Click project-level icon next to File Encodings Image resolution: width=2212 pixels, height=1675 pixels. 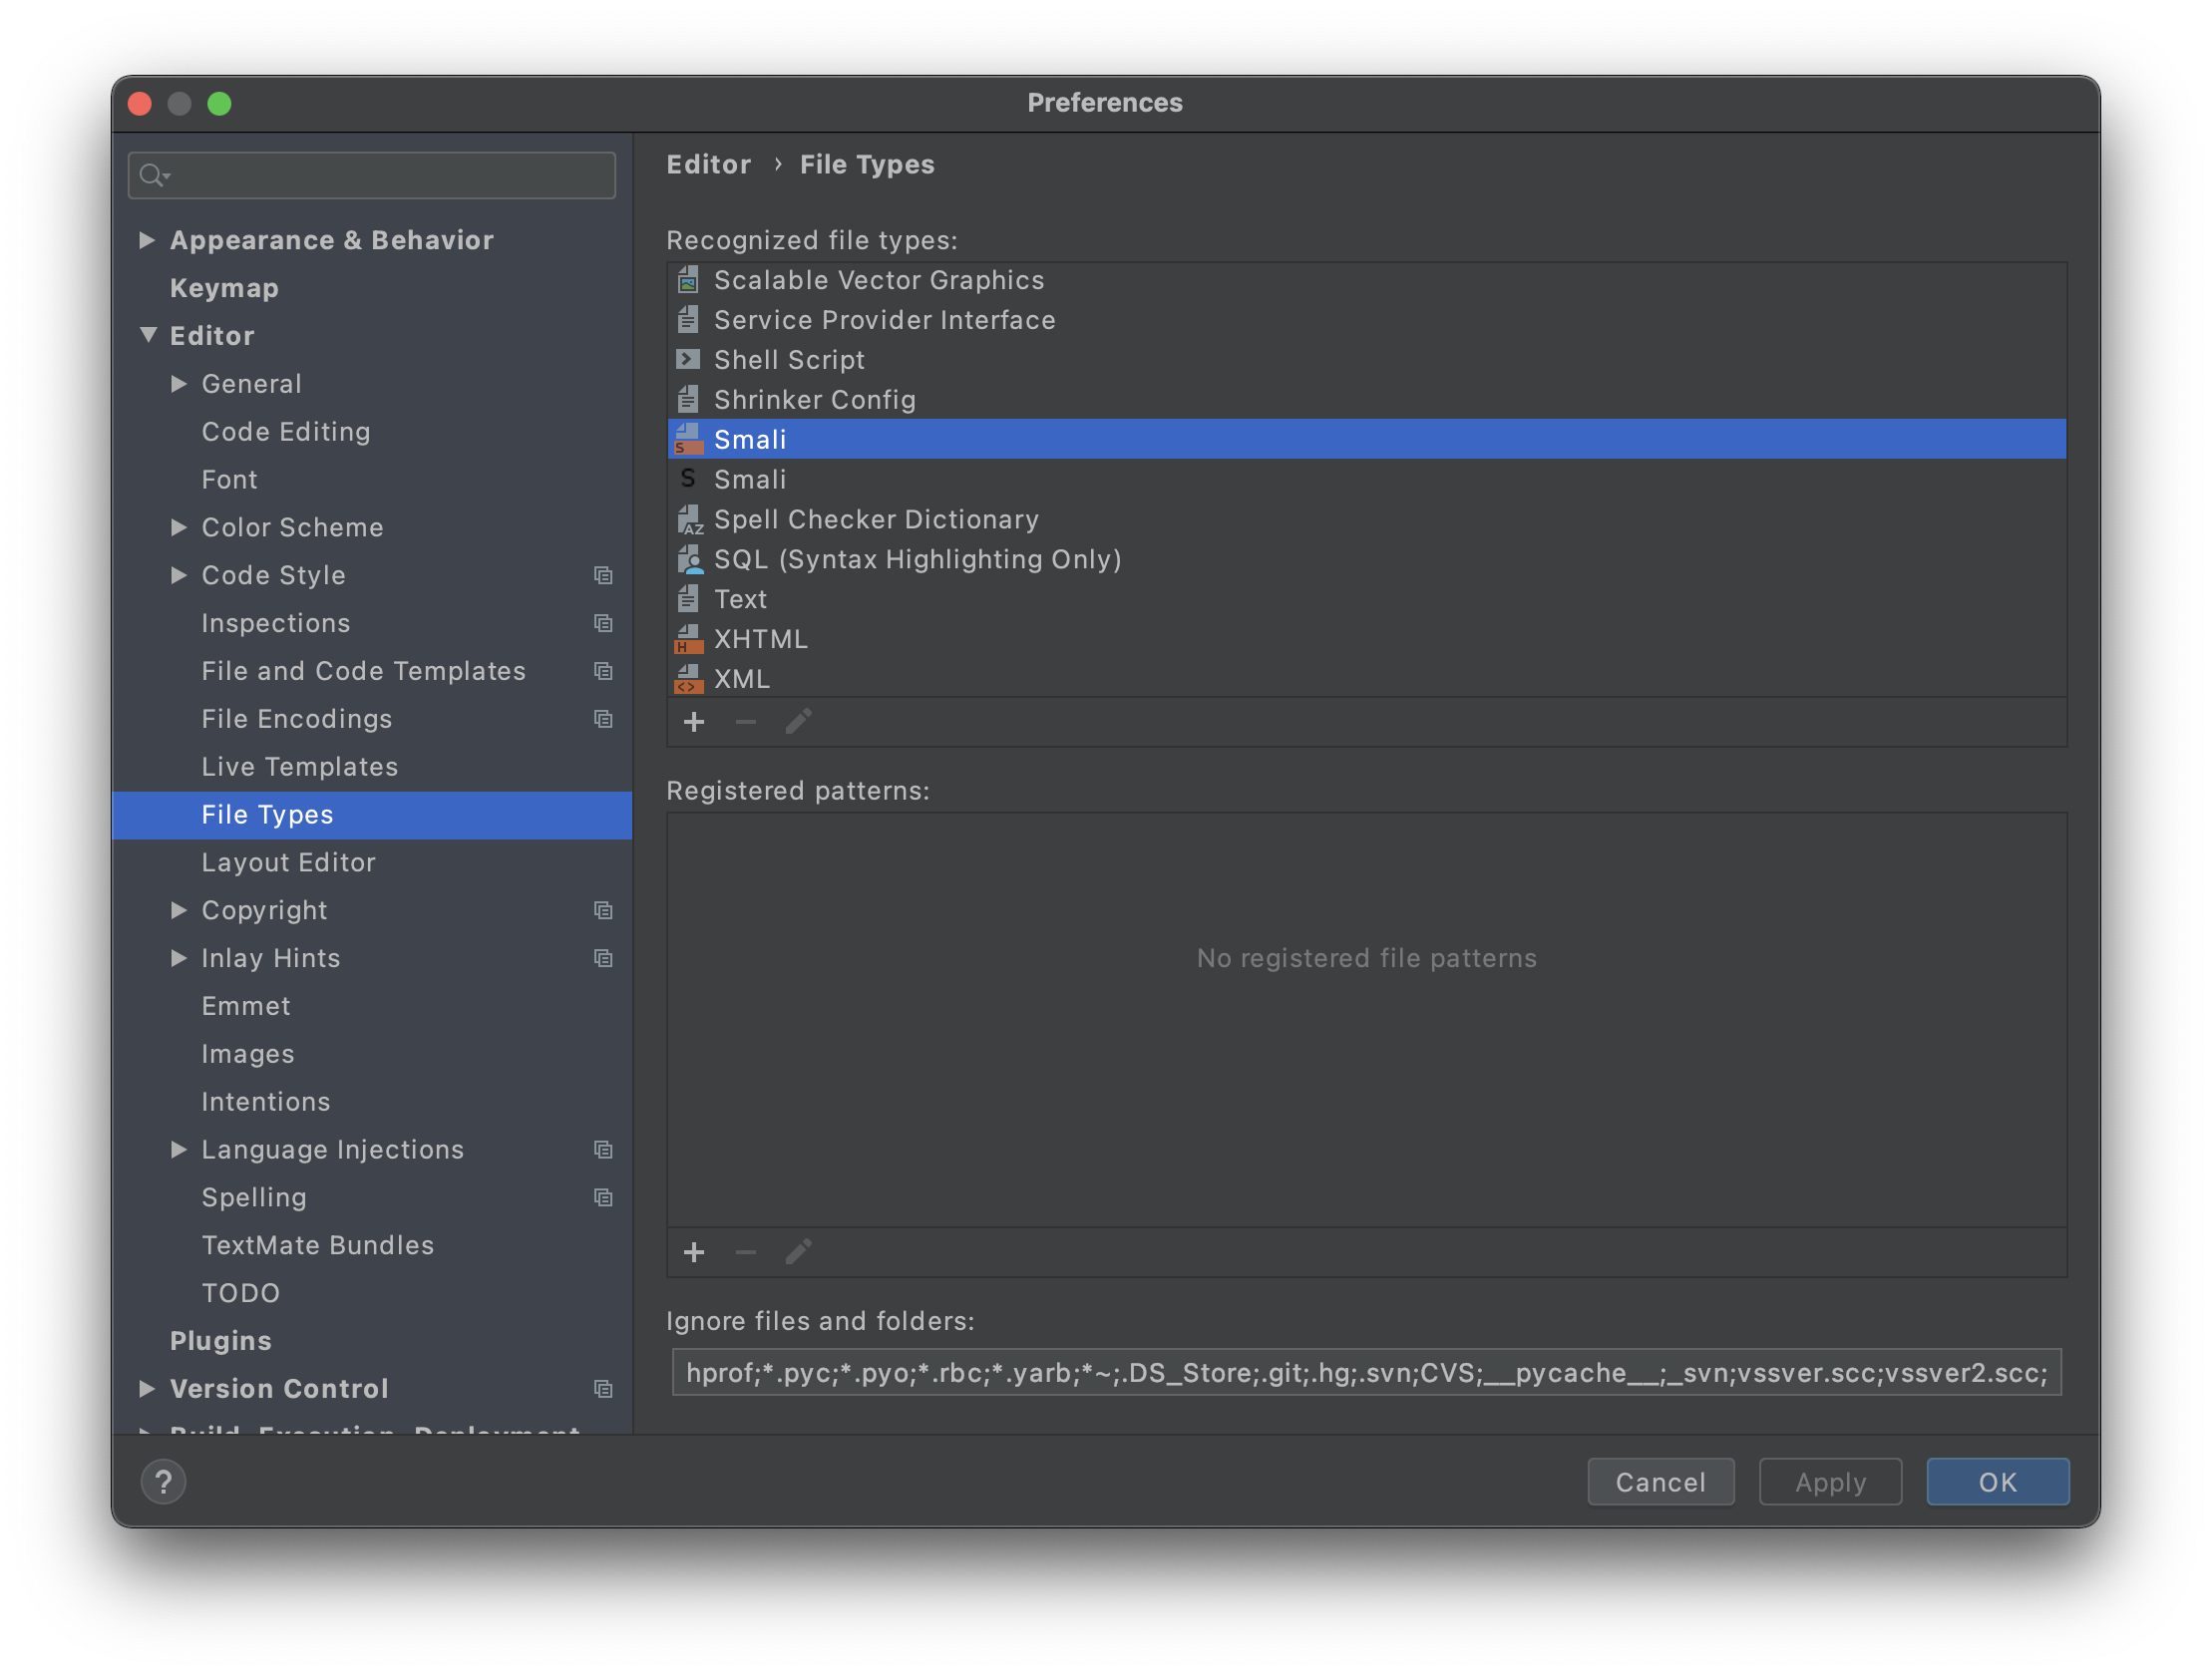[603, 720]
